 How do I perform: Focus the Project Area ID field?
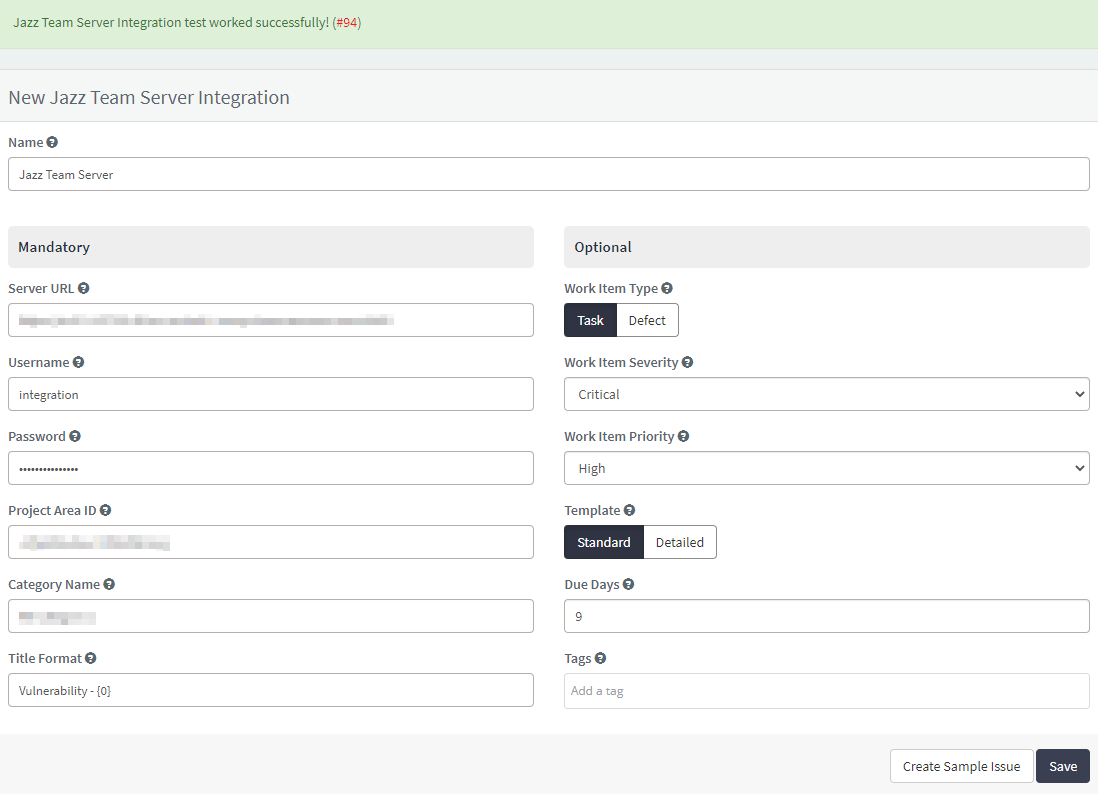click(x=270, y=542)
